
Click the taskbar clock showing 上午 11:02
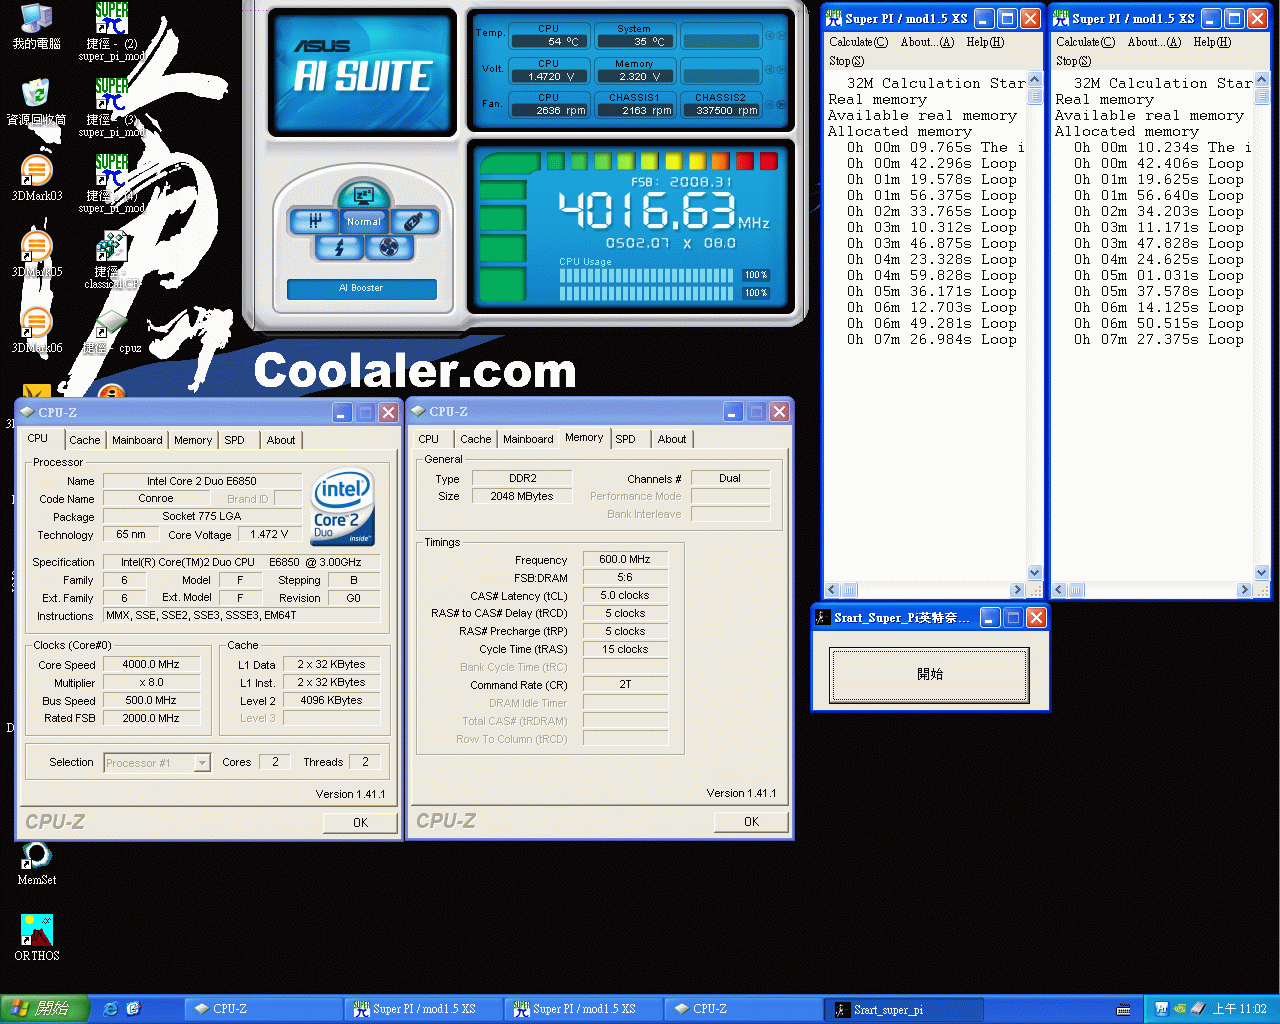pos(1239,1009)
